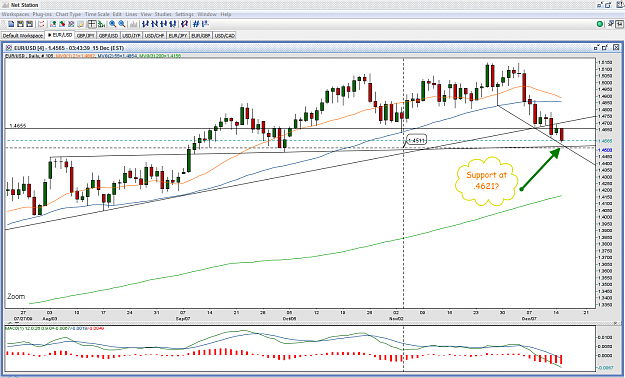The image size is (625, 378).
Task: Click the third blue arrows study icon
Action: pyautogui.click(x=164, y=24)
